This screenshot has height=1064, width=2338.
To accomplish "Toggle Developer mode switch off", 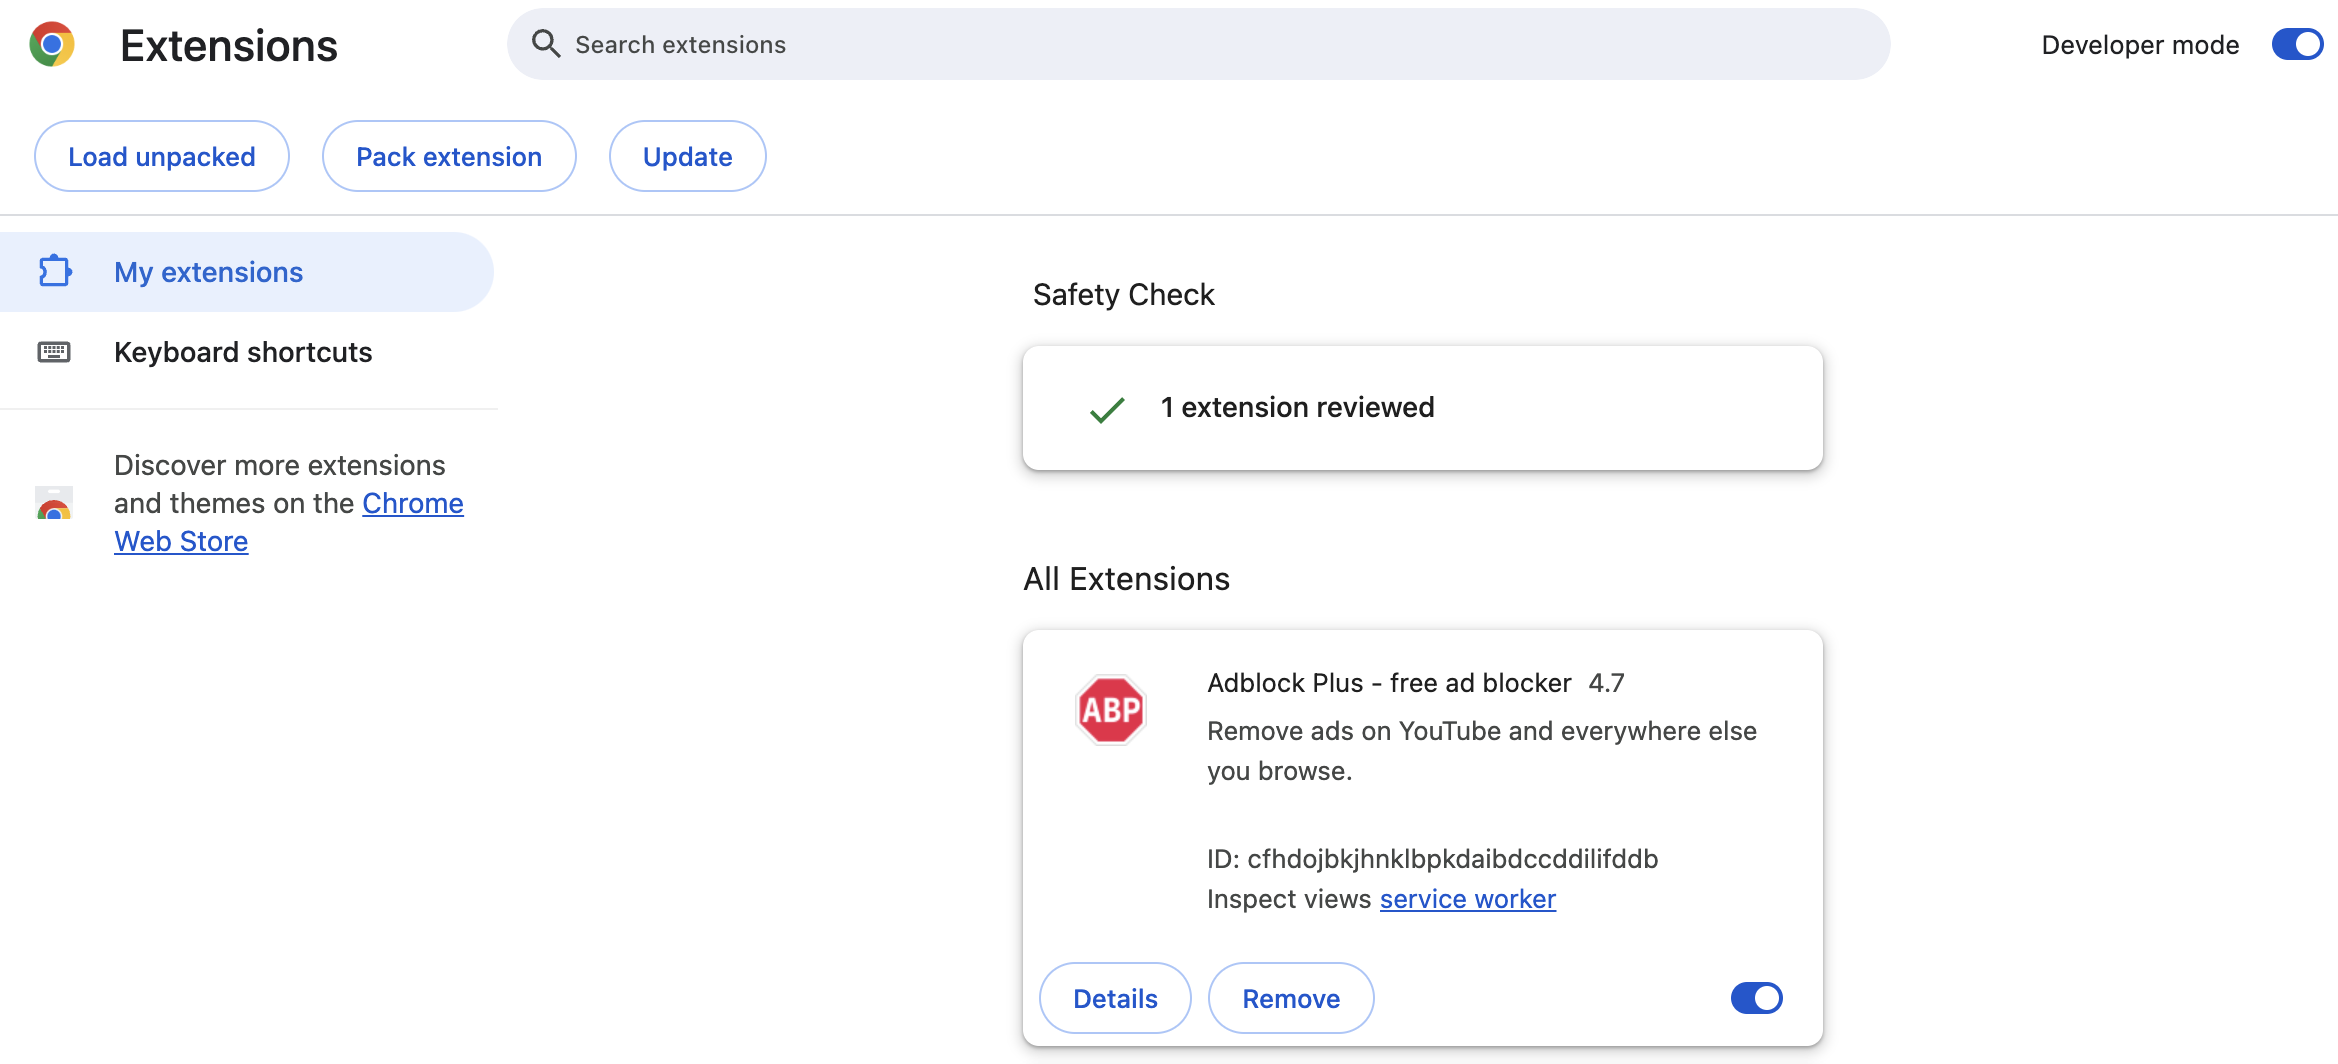I will (2297, 45).
